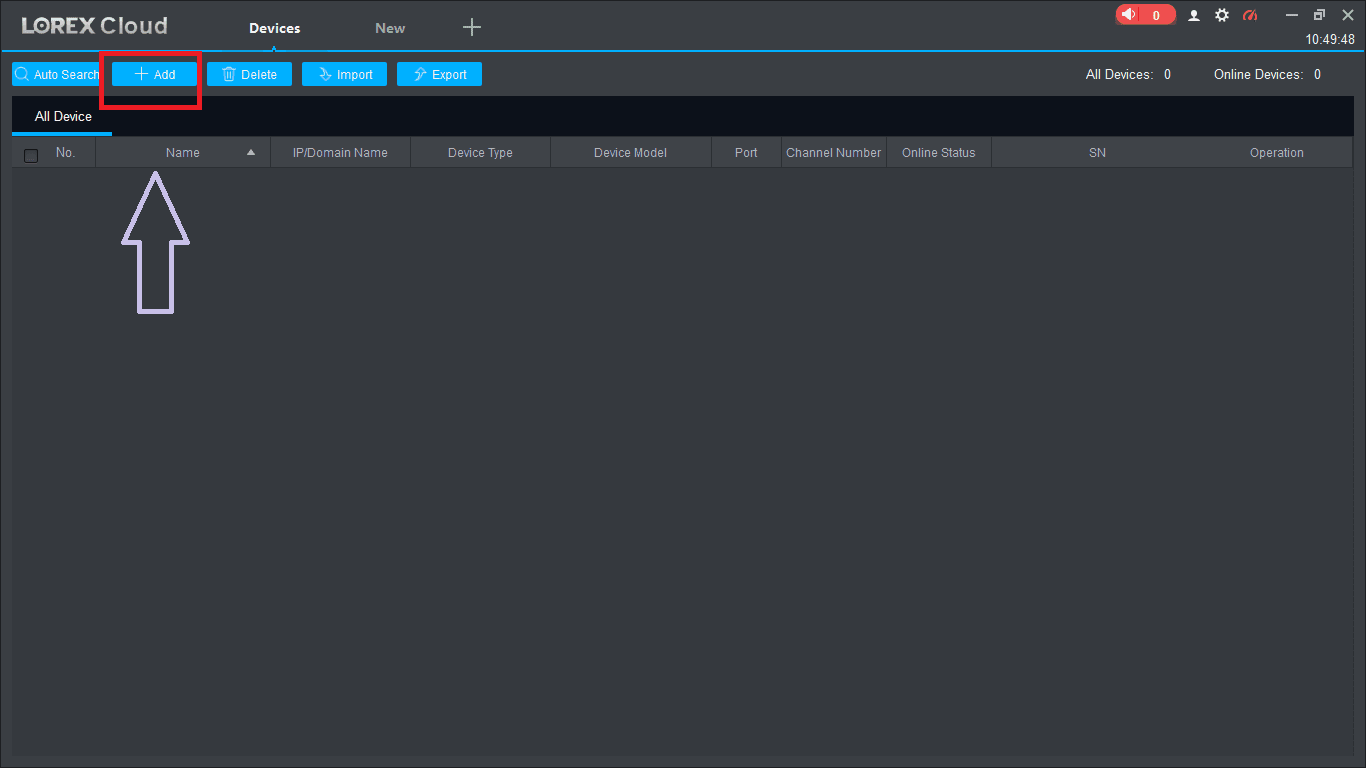Open the performance monitor gauge

1249,15
